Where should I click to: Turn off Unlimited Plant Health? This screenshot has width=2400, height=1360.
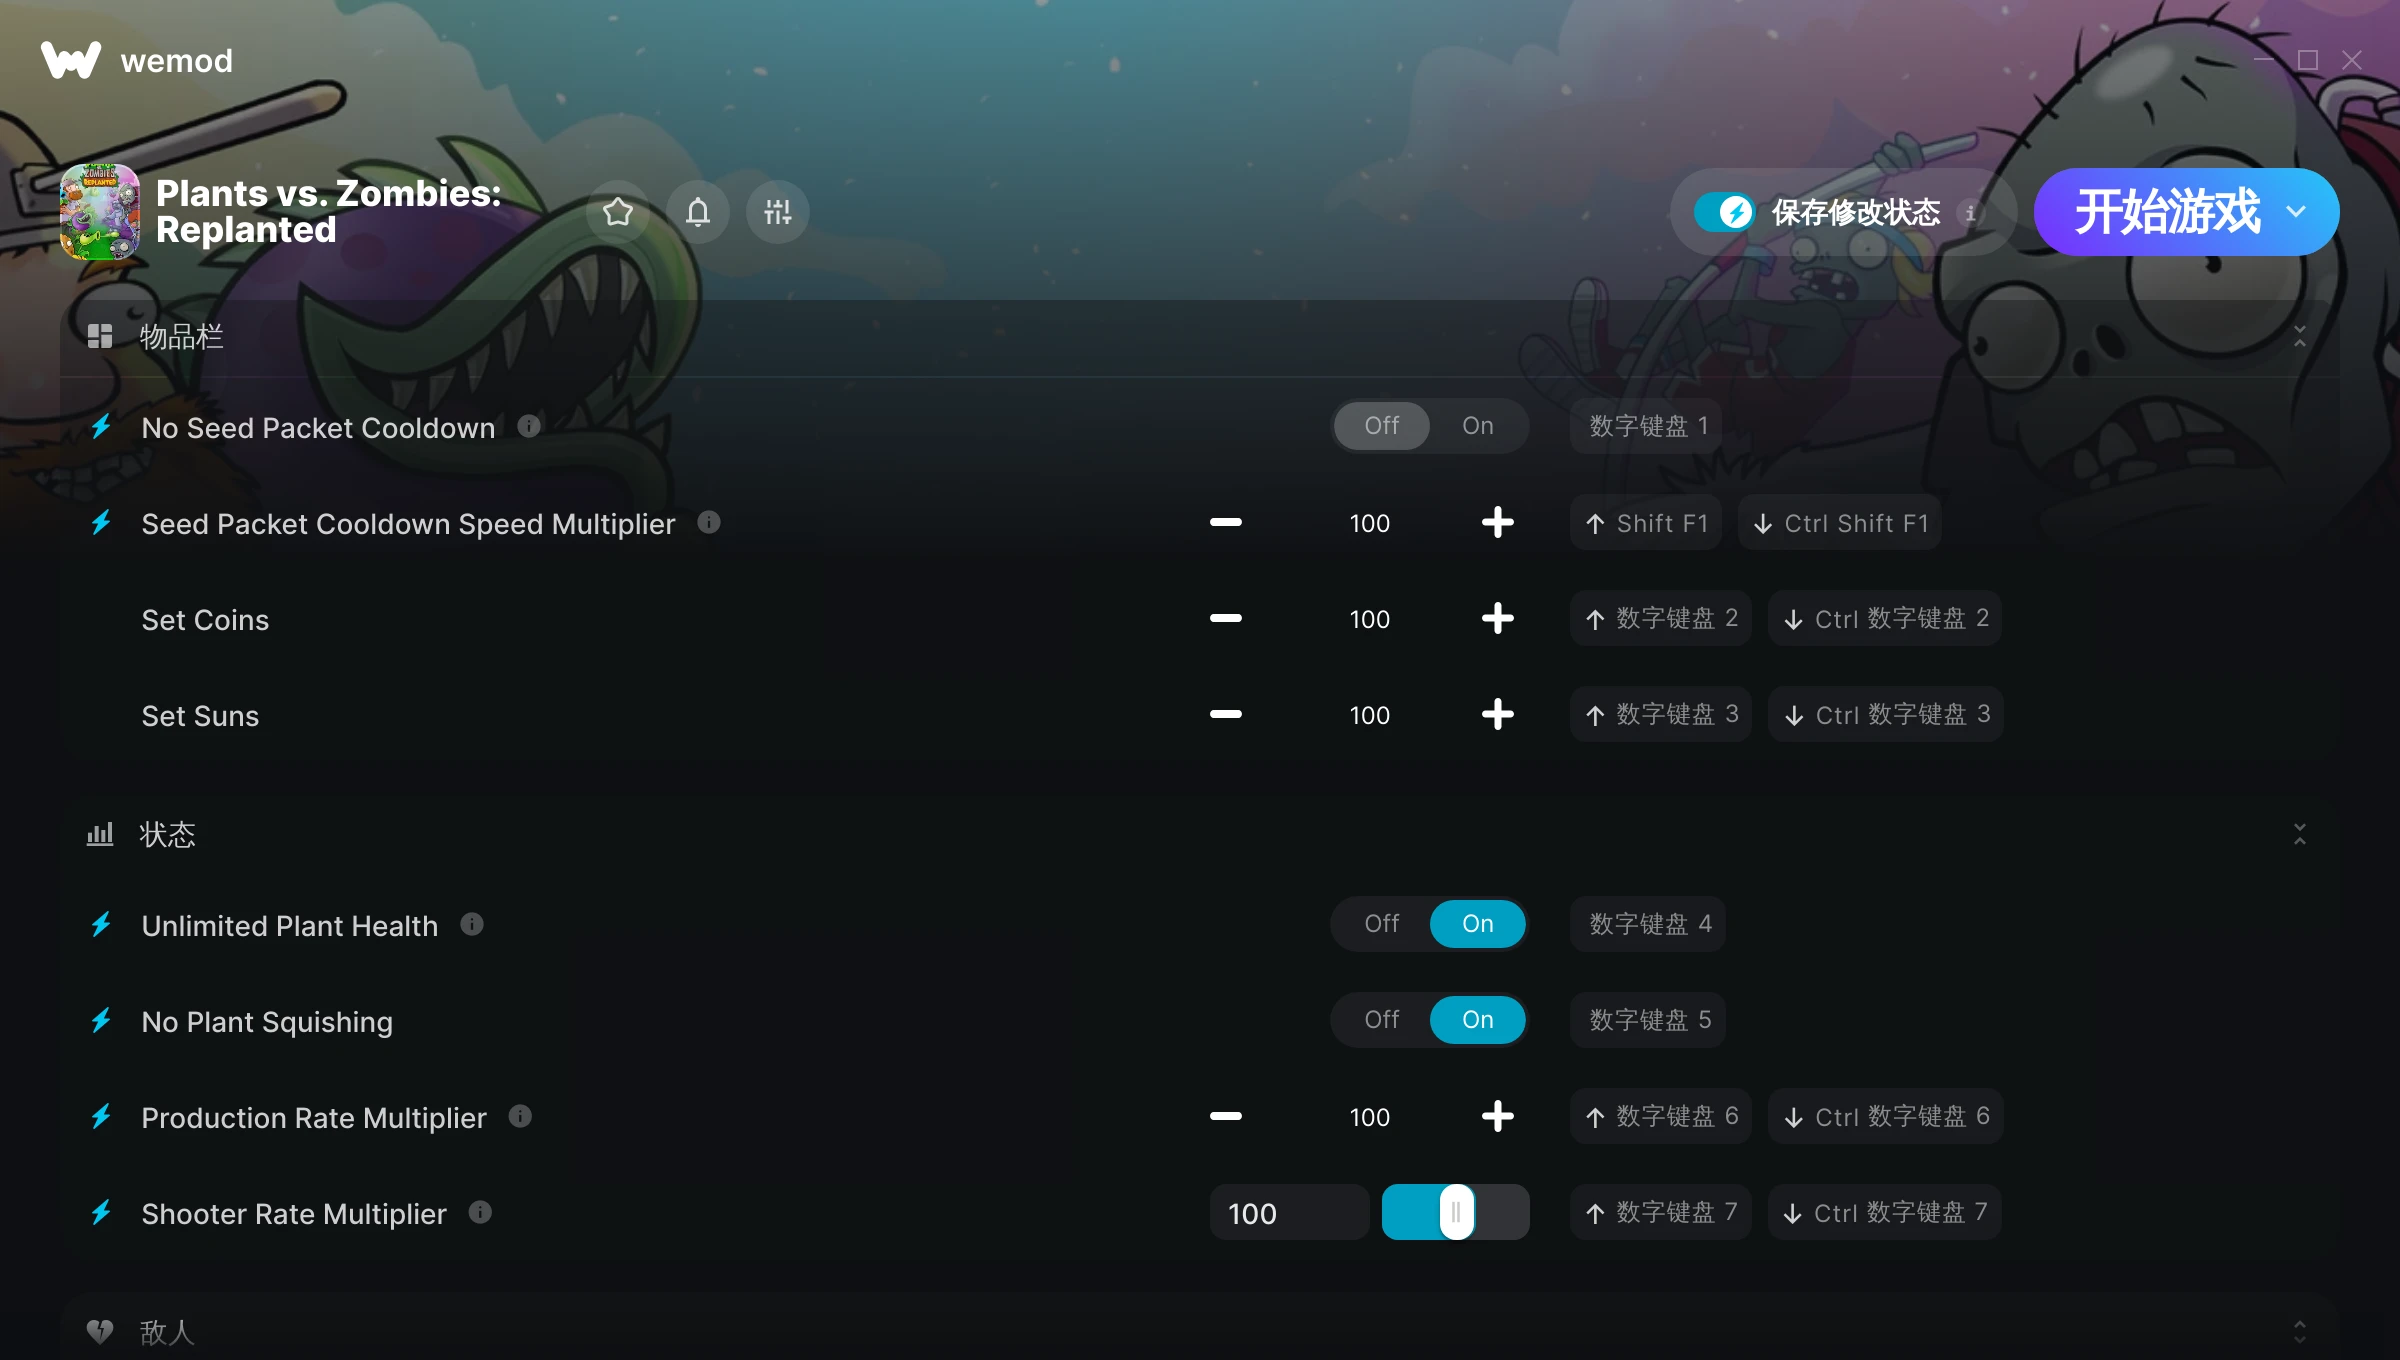click(x=1381, y=924)
